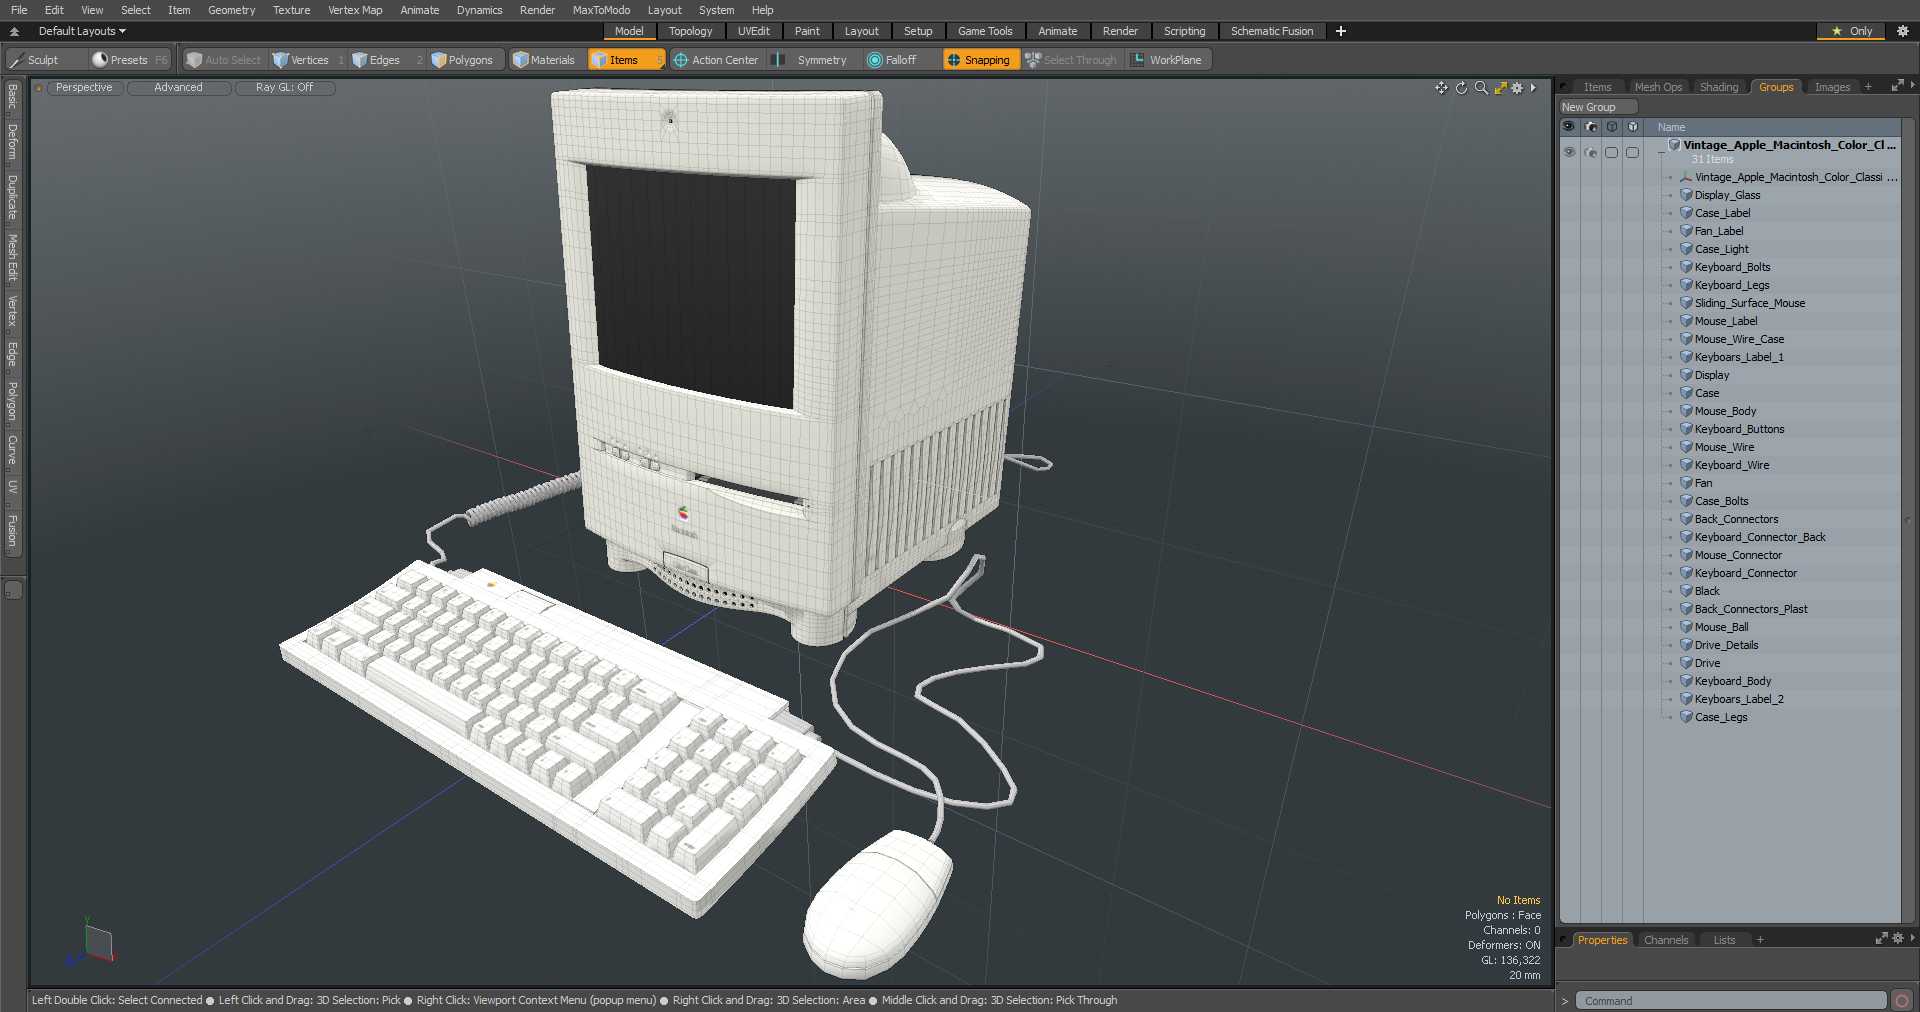Click the viewport pan icon
This screenshot has height=1012, width=1920.
pos(1441,88)
